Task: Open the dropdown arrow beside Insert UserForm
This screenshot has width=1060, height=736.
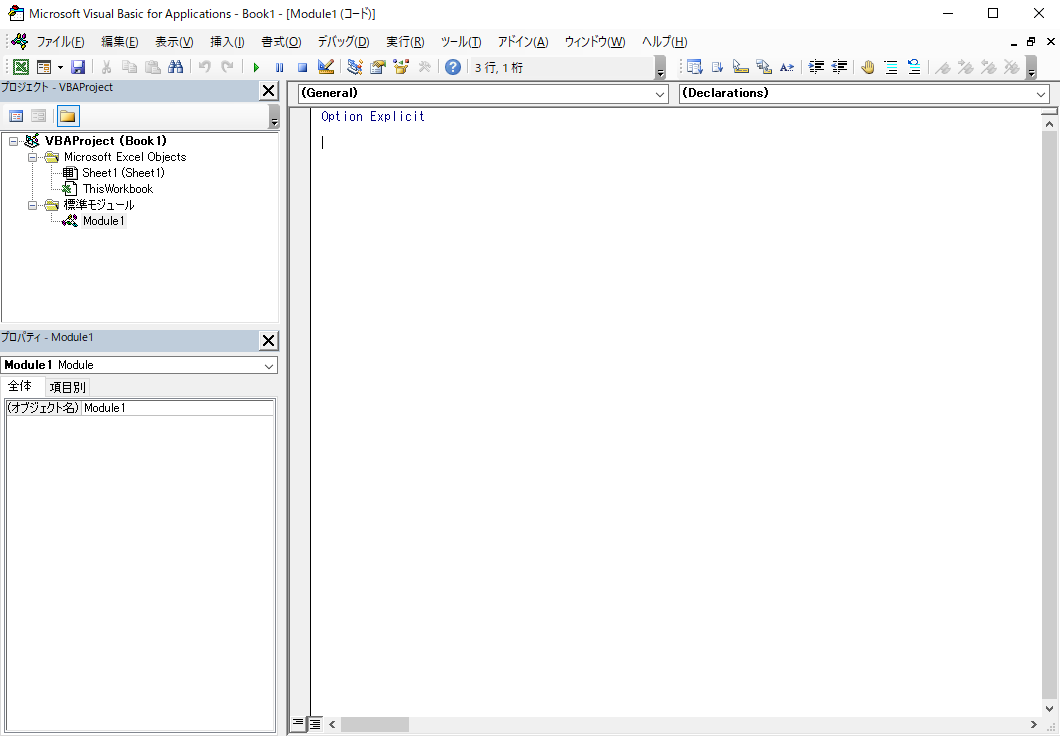Action: coord(60,67)
